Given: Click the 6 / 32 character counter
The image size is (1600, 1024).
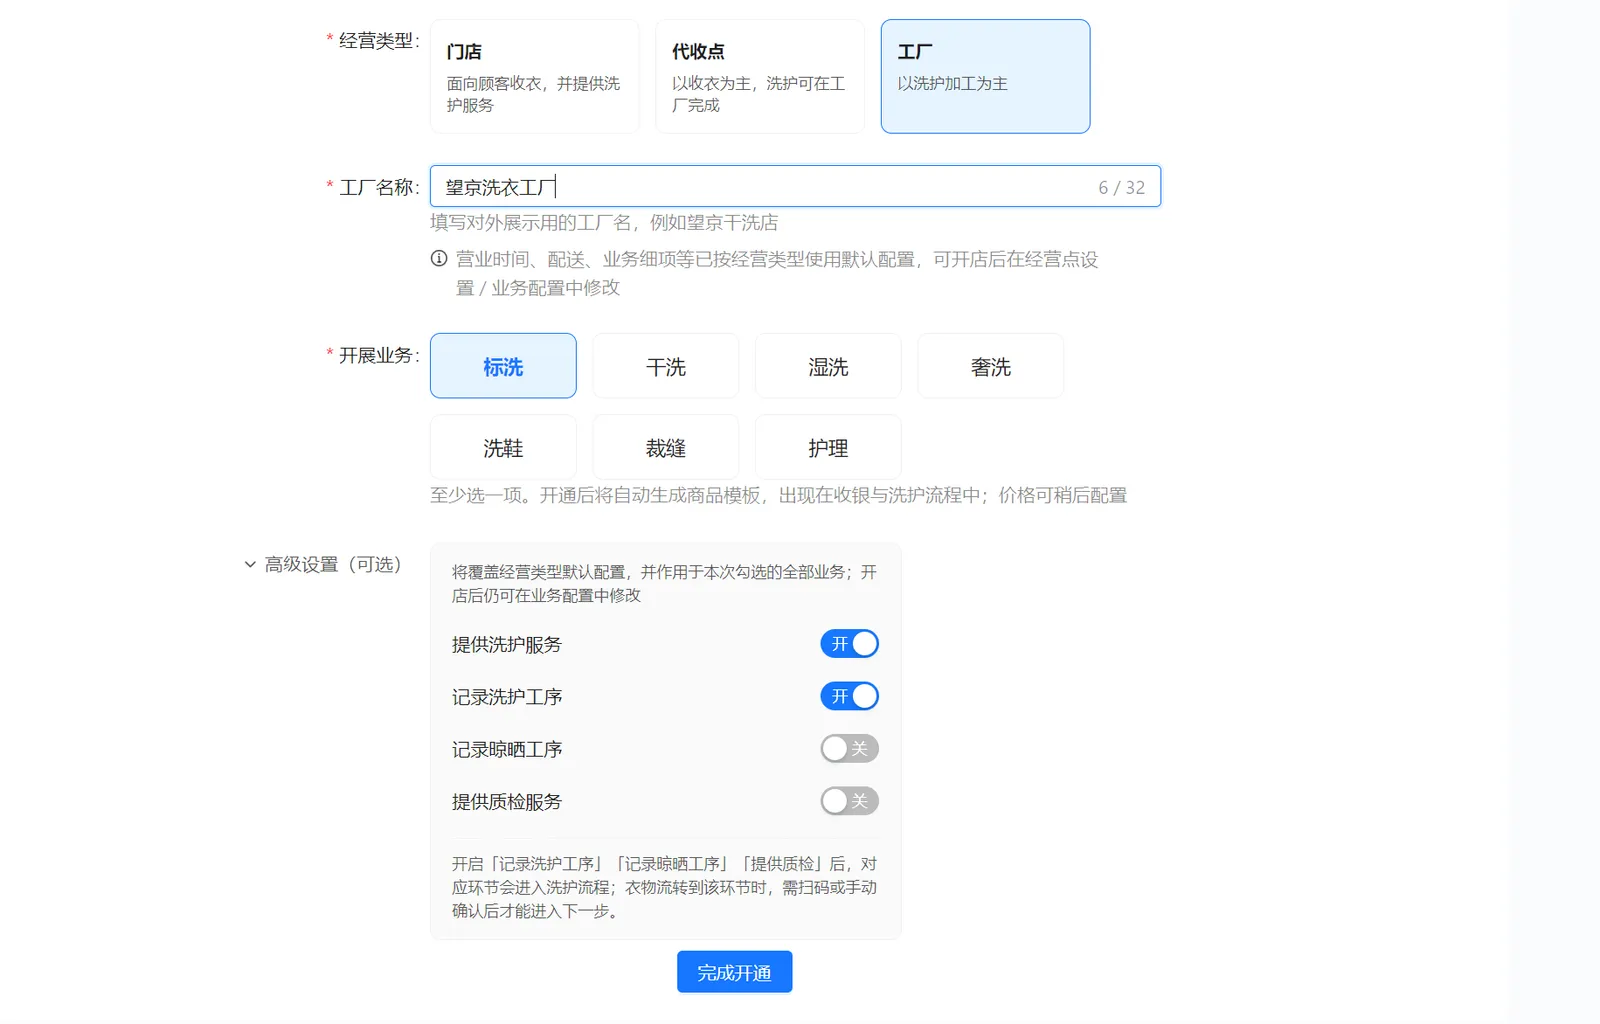Looking at the screenshot, I should [1121, 187].
